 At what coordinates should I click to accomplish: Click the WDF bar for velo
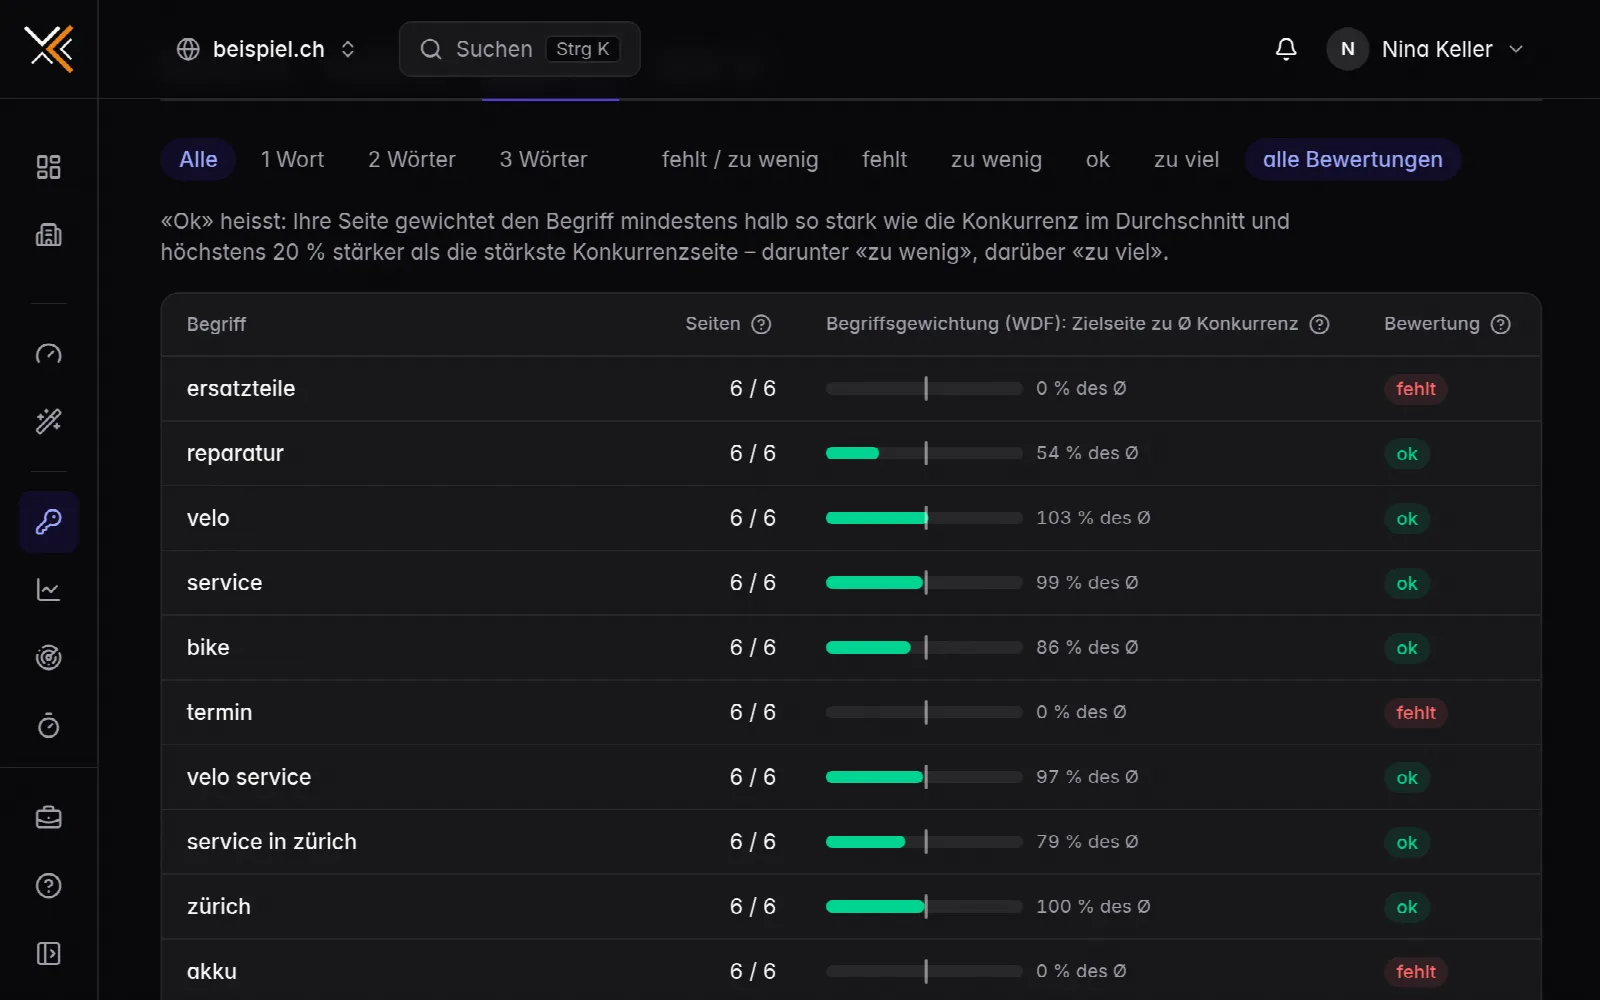(924, 518)
